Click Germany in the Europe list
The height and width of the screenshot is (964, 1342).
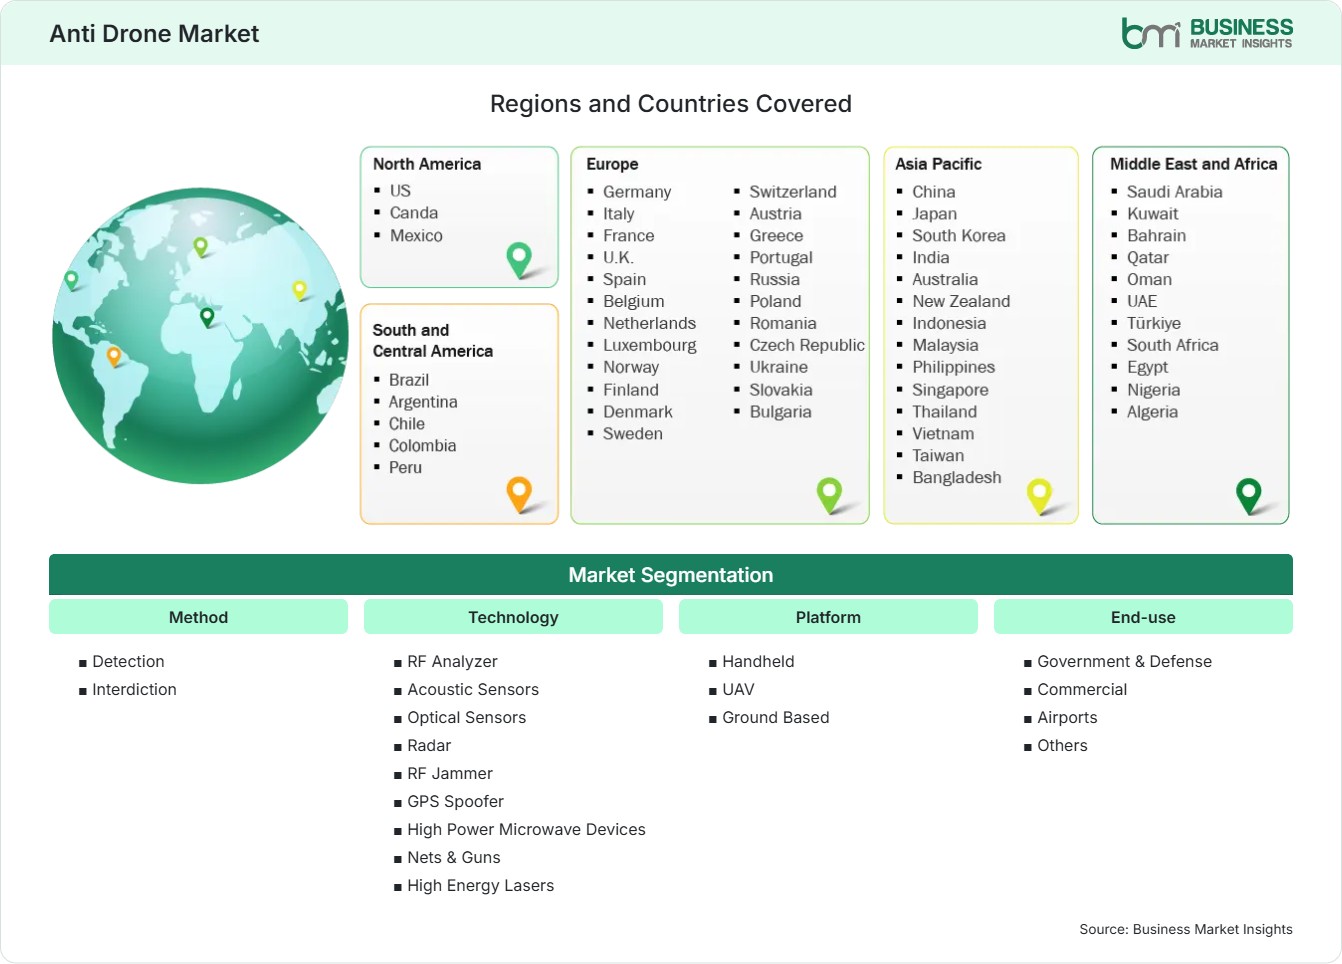click(637, 192)
